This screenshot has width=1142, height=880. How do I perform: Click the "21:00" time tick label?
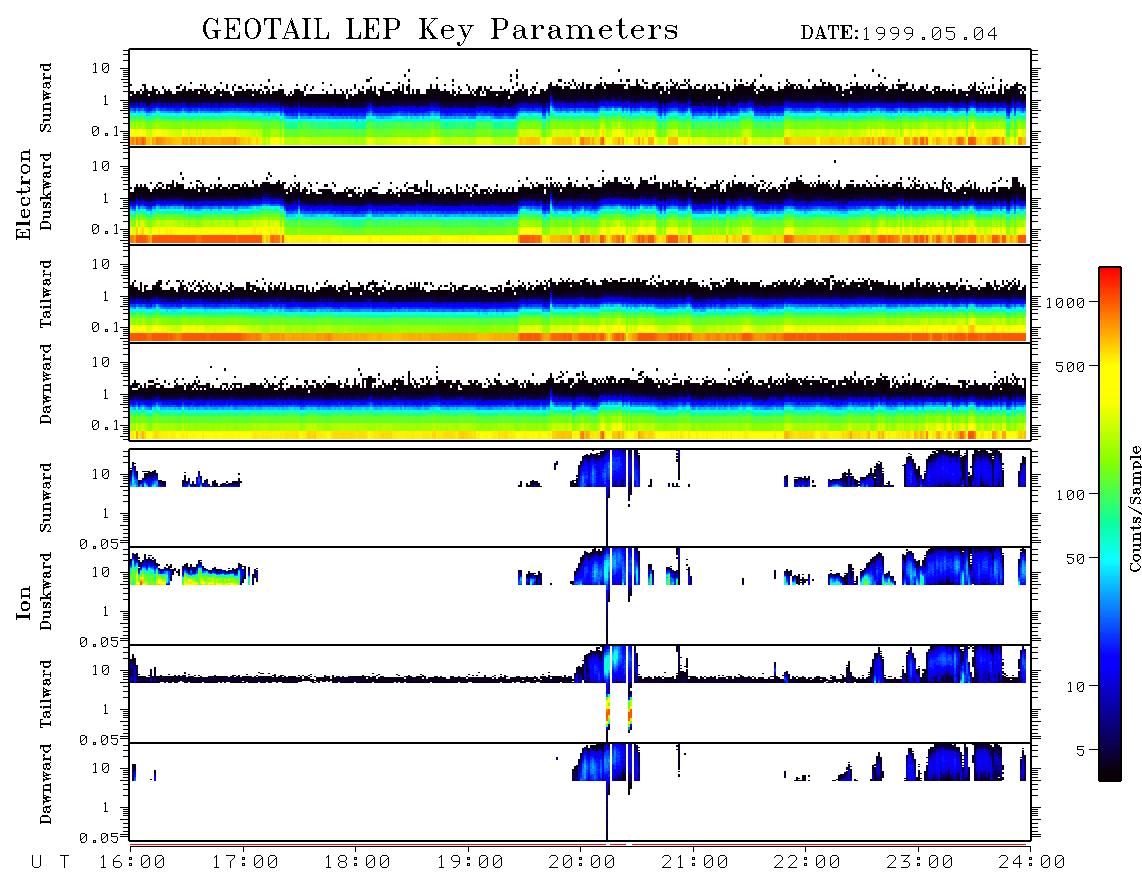click(x=695, y=863)
